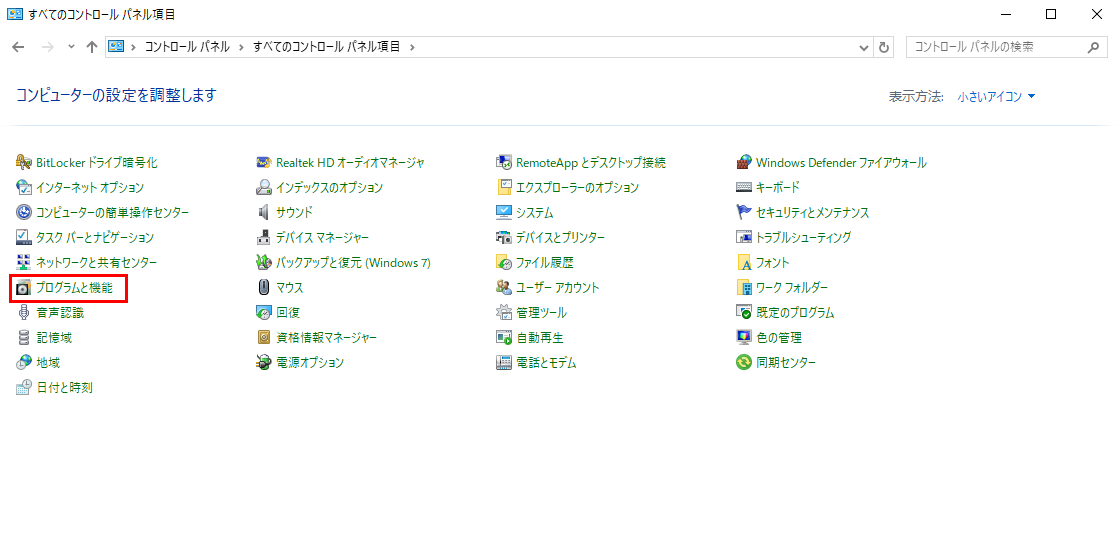Click the プログラムと機能 text label
This screenshot has height=533, width=1116.
[x=74, y=288]
